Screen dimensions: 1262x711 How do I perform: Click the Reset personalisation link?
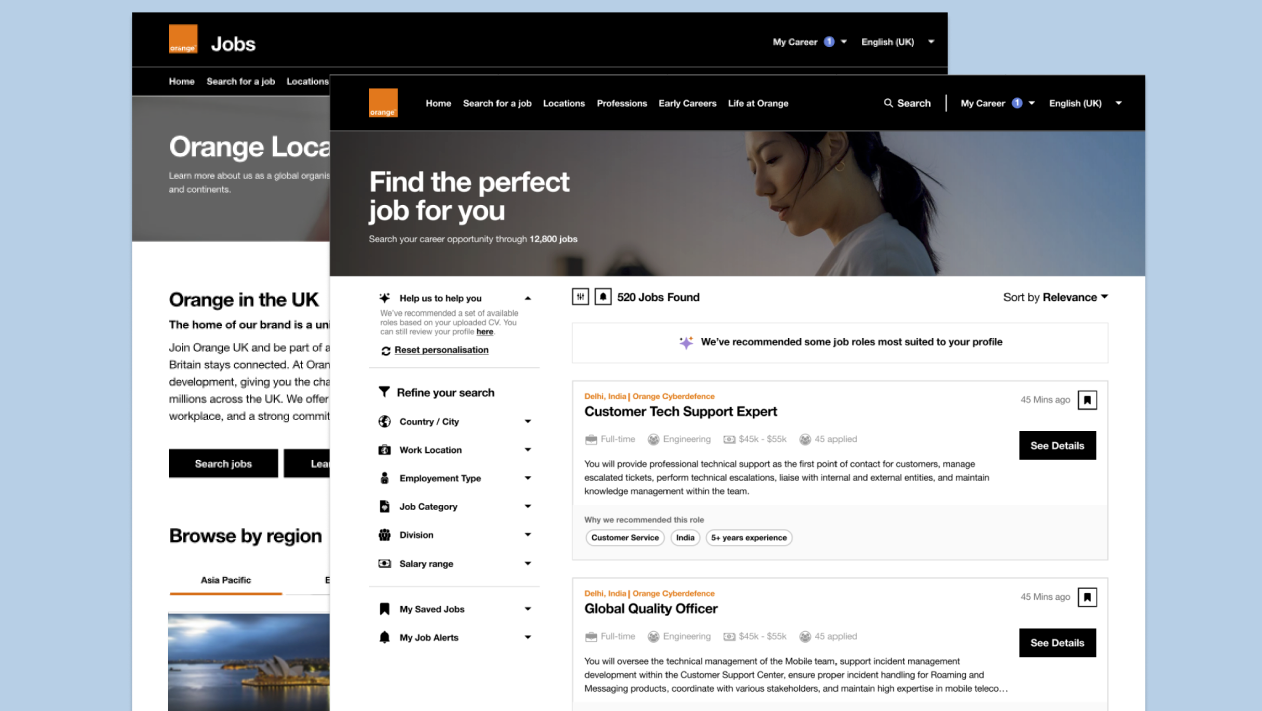(x=441, y=350)
